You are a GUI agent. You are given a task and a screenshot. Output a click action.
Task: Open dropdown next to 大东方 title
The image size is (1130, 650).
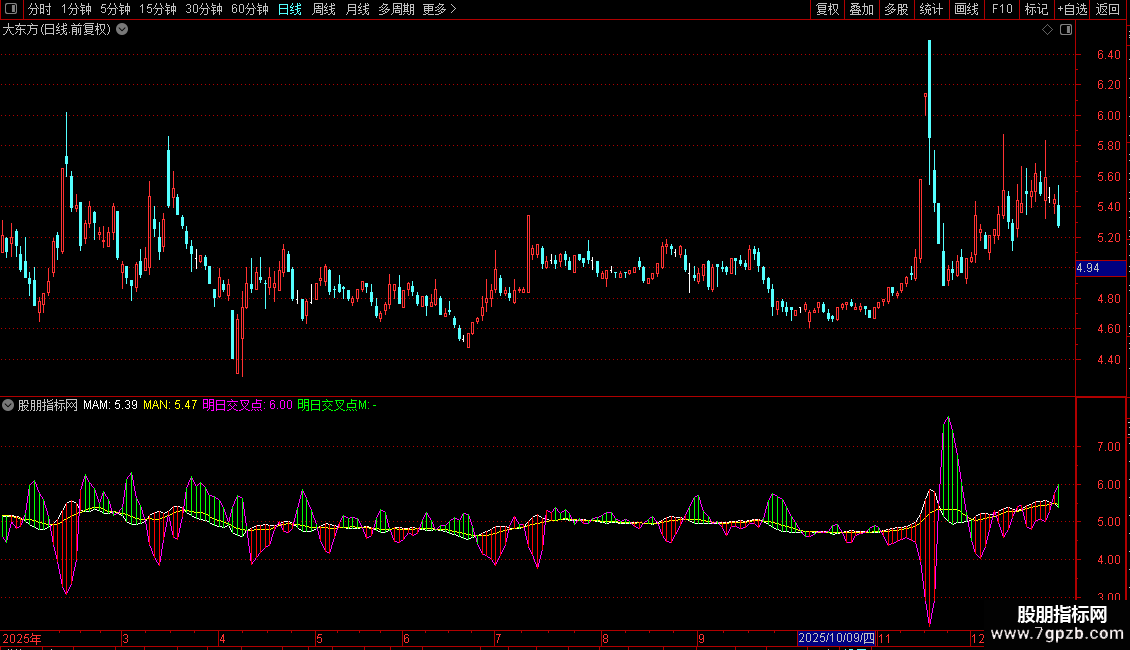[x=123, y=30]
